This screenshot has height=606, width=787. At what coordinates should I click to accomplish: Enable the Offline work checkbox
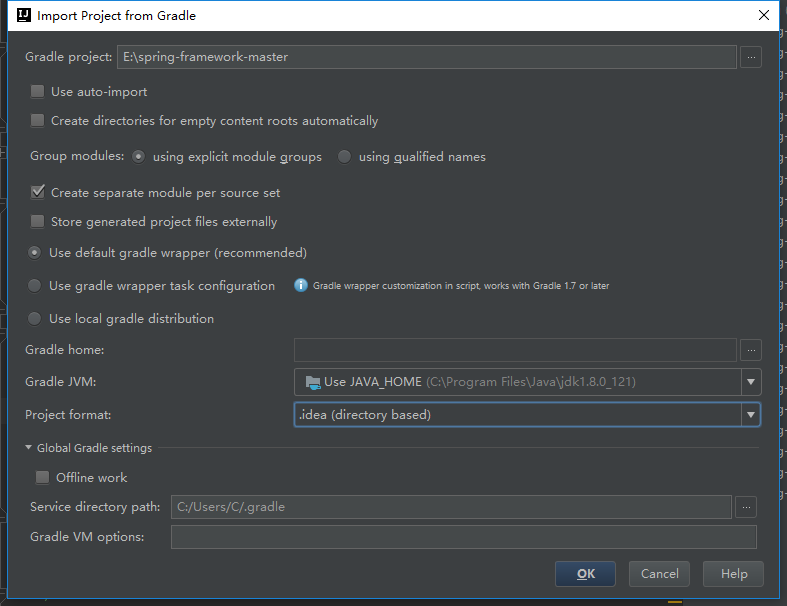(x=43, y=477)
